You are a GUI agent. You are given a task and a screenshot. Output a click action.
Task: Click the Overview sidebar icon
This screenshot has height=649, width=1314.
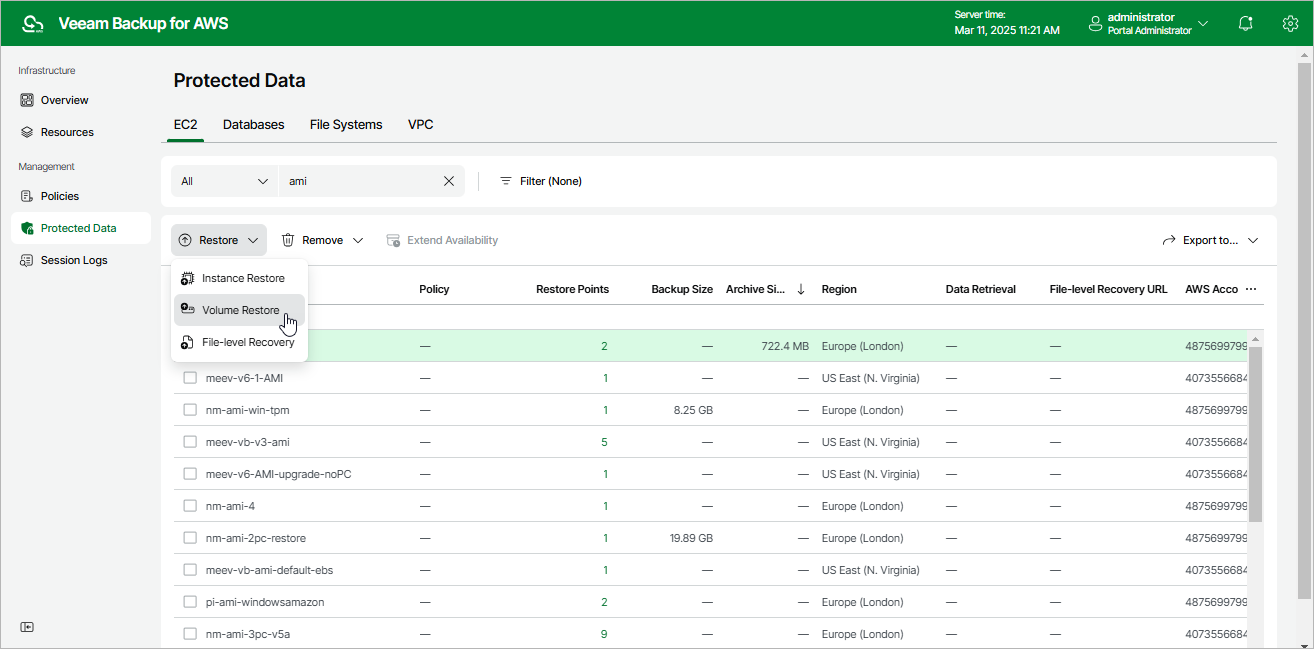pos(27,100)
